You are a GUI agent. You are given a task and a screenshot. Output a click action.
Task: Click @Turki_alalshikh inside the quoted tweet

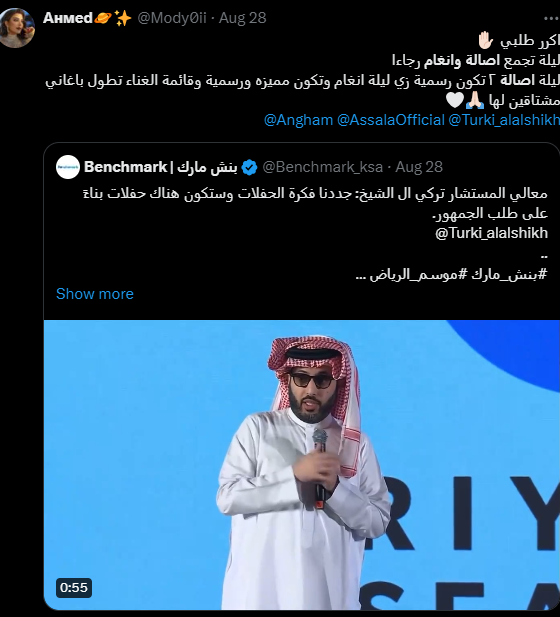pos(492,233)
